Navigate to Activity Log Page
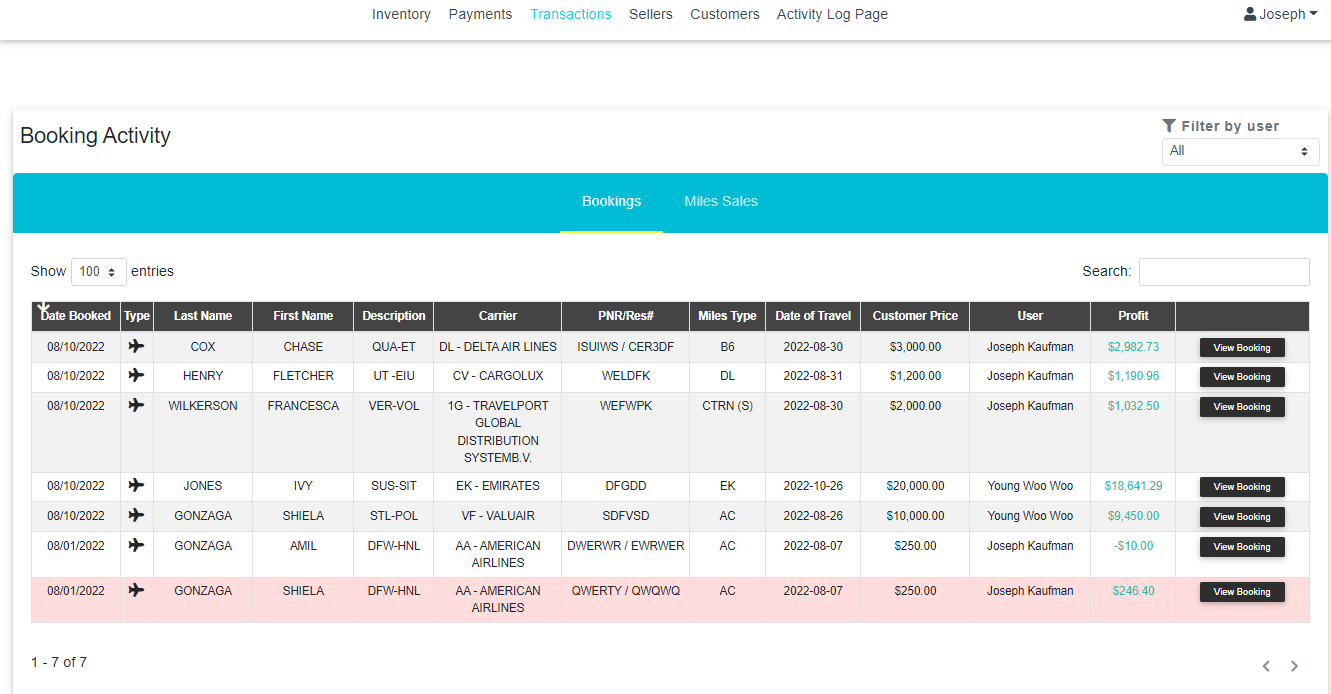The width and height of the screenshot is (1331, 694). coord(832,14)
